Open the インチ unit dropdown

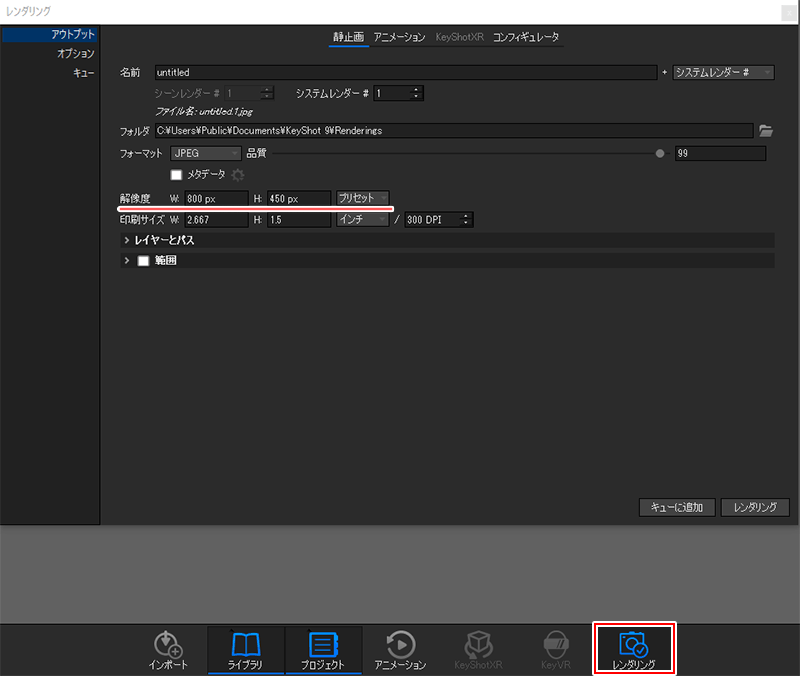pos(362,220)
